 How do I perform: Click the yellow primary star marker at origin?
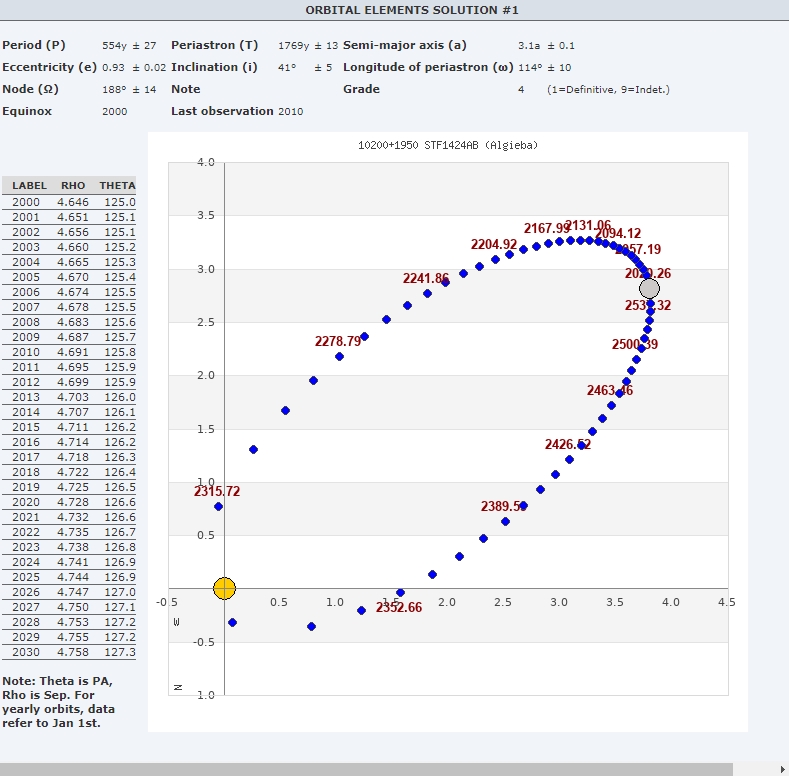coord(225,588)
